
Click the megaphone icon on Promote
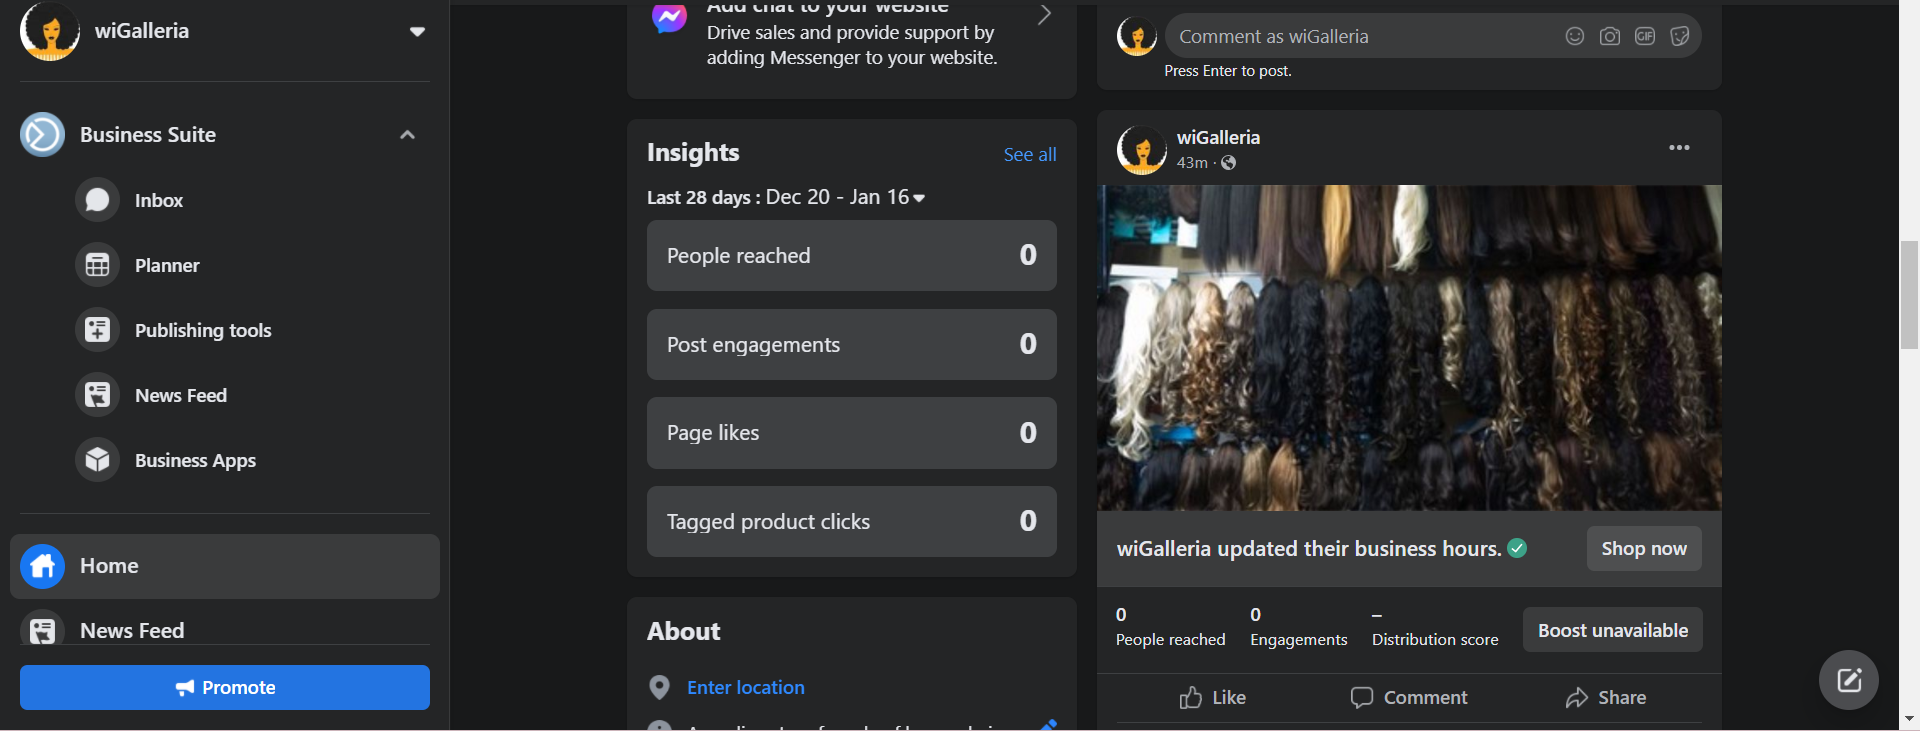pos(185,688)
